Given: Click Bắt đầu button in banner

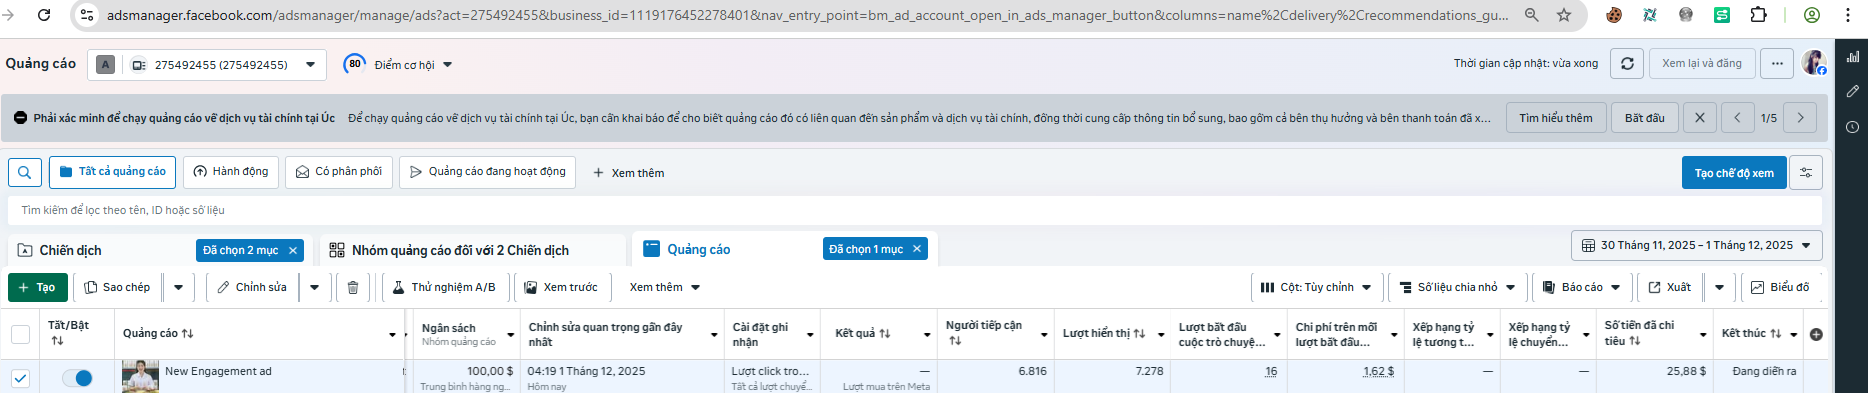Looking at the screenshot, I should click(x=1645, y=117).
